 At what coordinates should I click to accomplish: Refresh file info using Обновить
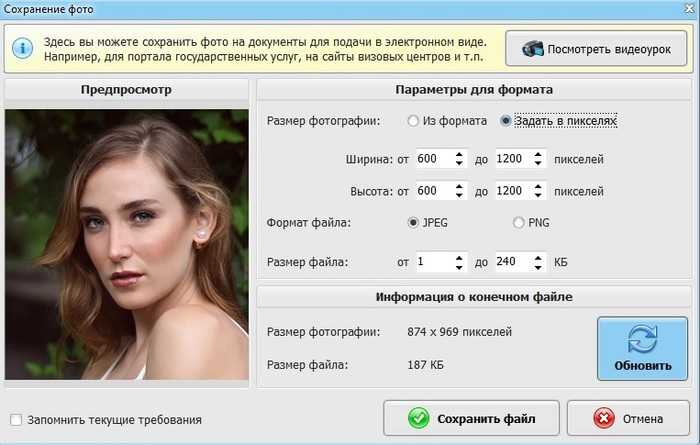click(642, 349)
